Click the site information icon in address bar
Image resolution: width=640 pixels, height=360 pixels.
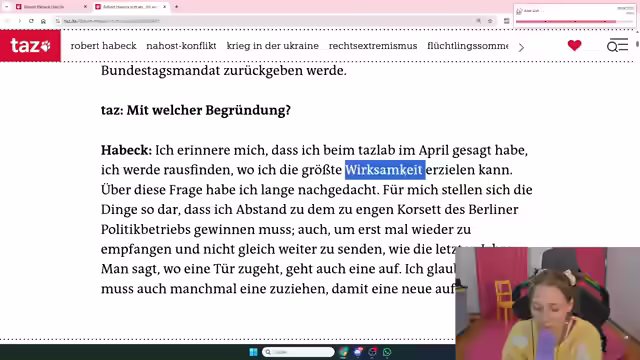pos(58,21)
